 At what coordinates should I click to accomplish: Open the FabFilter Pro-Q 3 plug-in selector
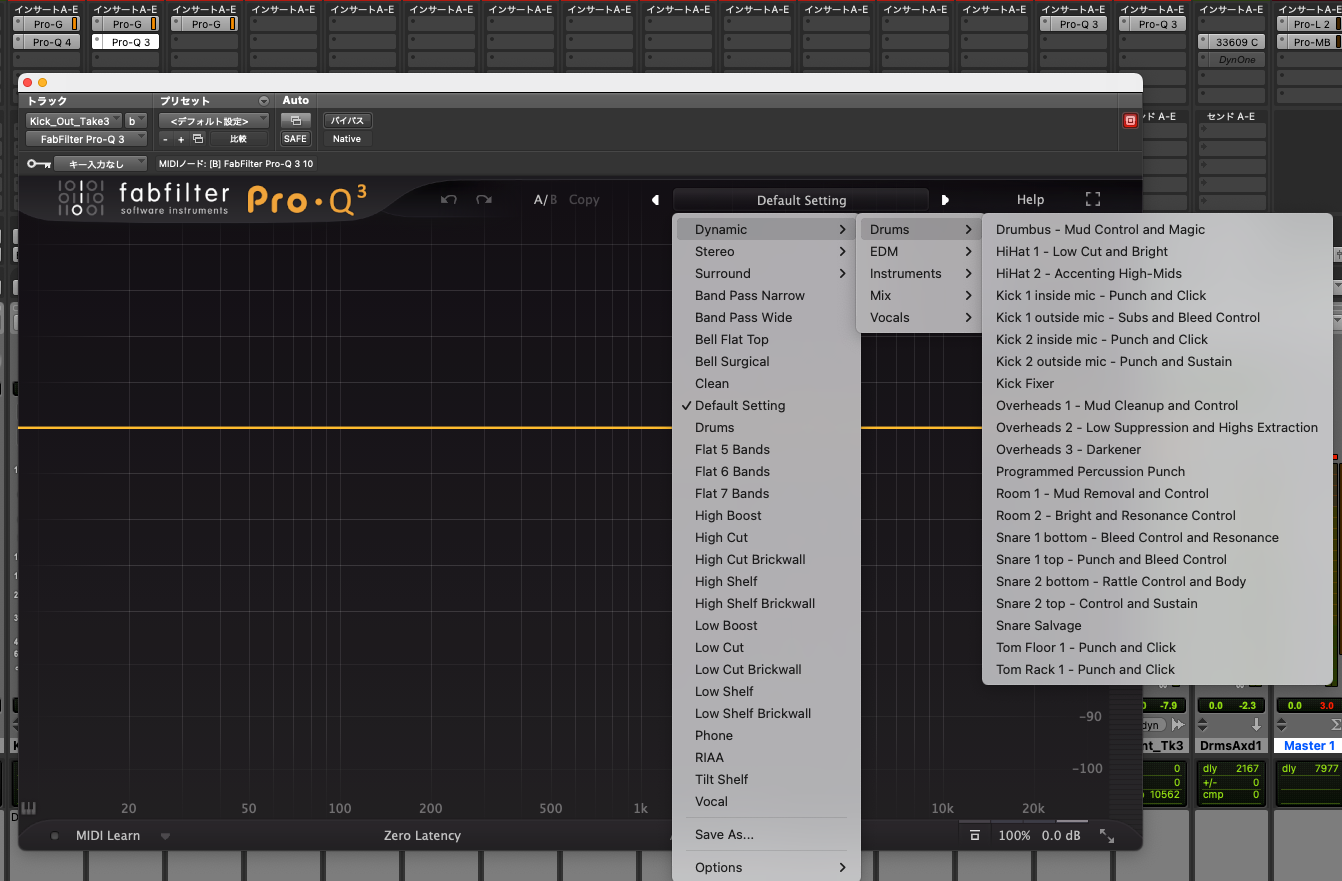[87, 139]
